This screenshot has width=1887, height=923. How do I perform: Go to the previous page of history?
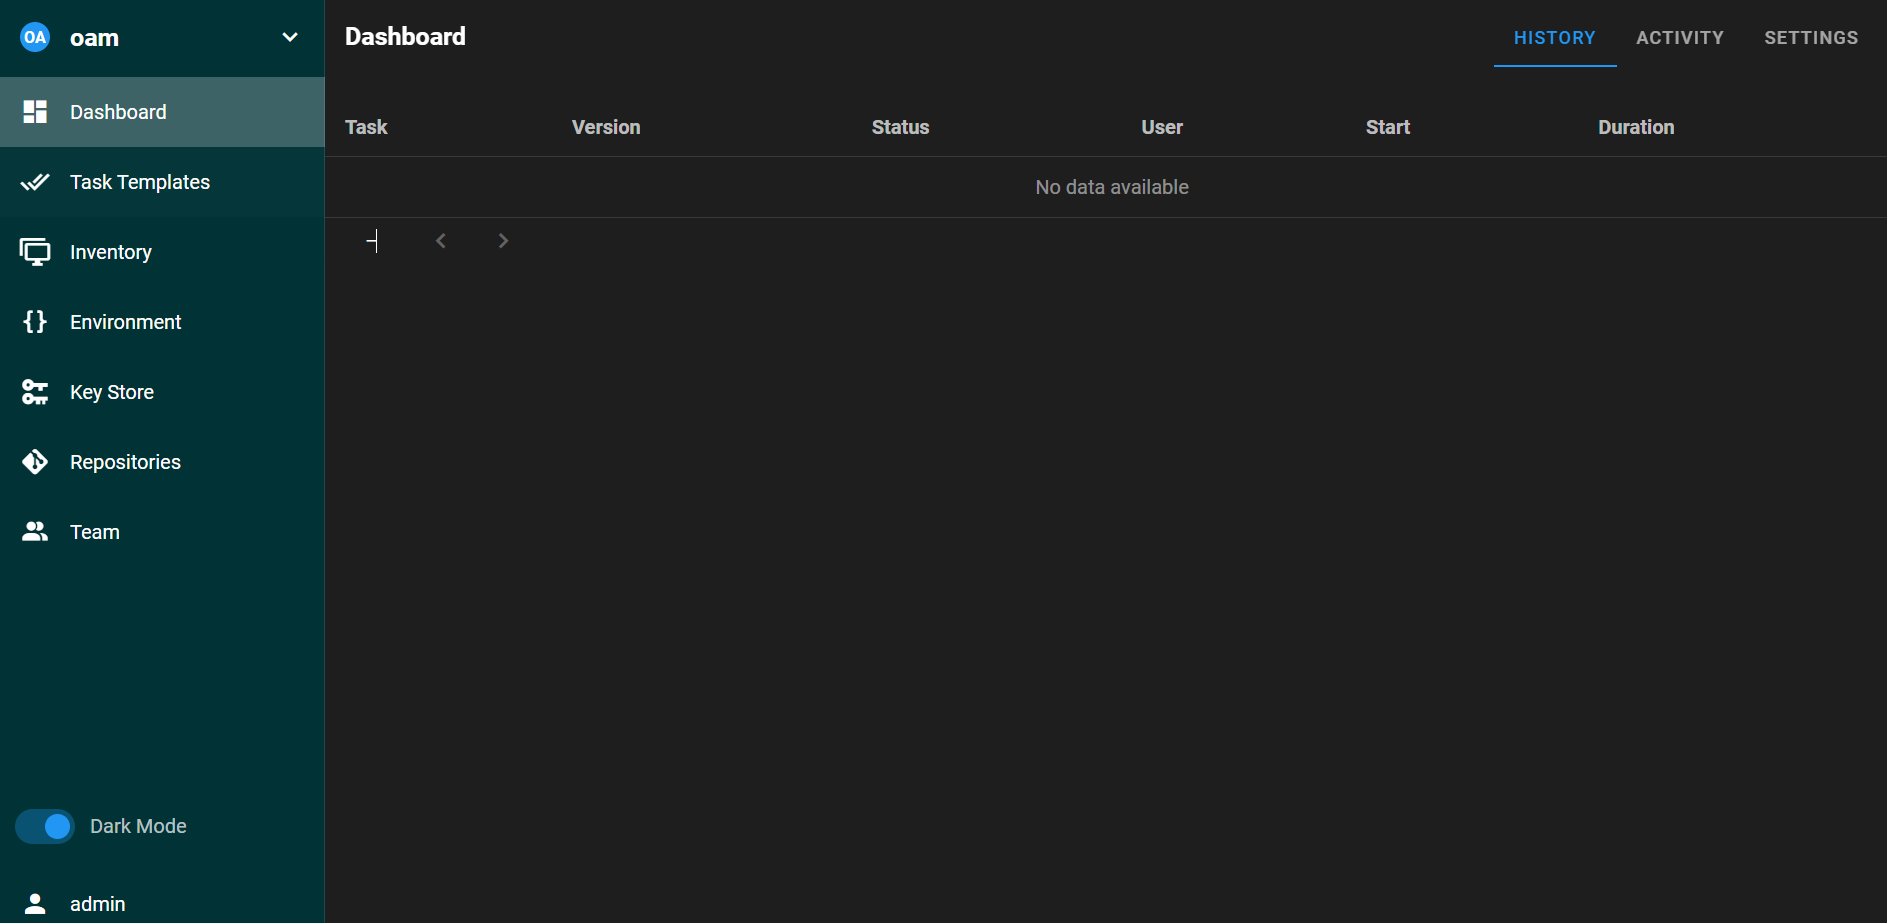(441, 241)
